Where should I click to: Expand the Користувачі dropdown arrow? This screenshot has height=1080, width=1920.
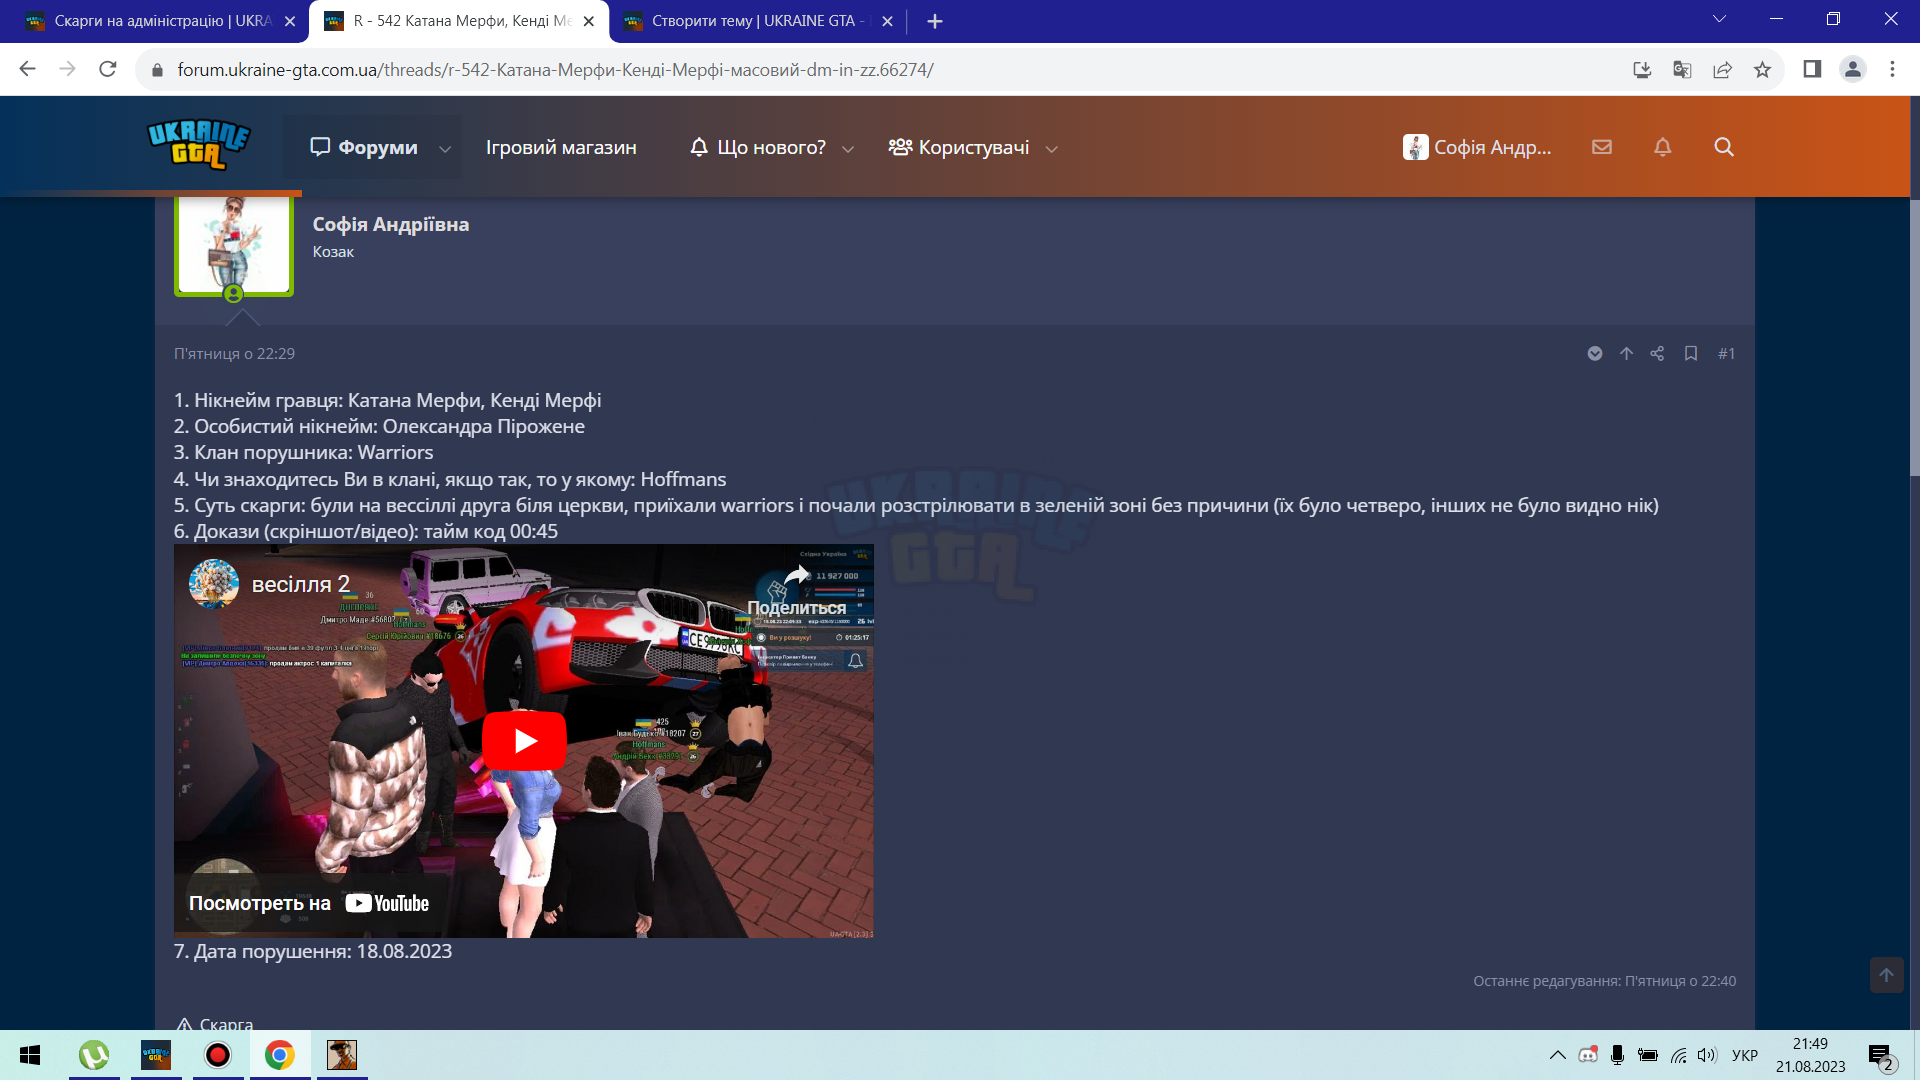(x=1051, y=149)
